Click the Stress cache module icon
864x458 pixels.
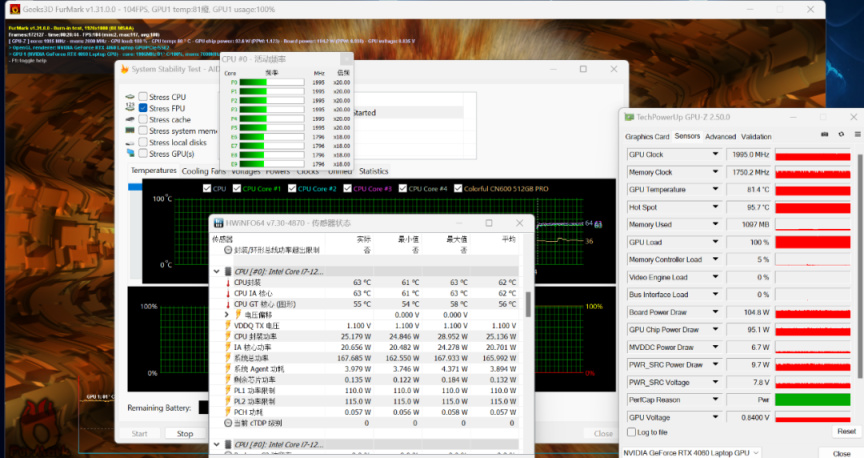pos(130,119)
